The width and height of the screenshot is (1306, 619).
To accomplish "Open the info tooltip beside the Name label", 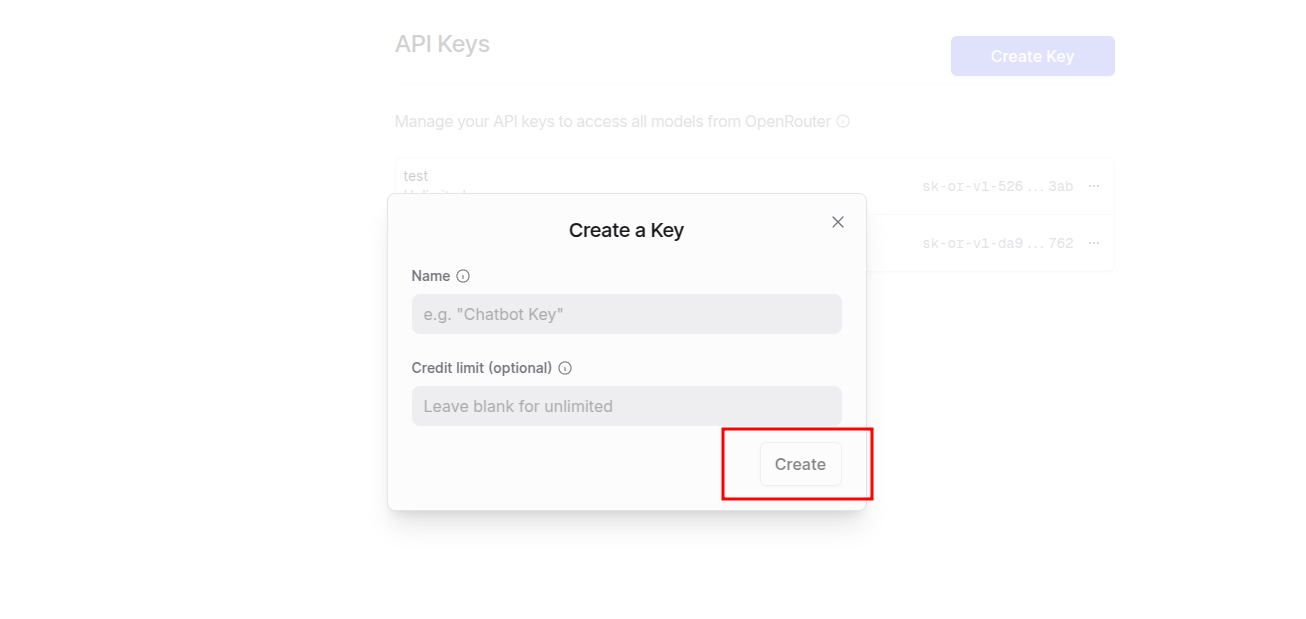I will [461, 276].
